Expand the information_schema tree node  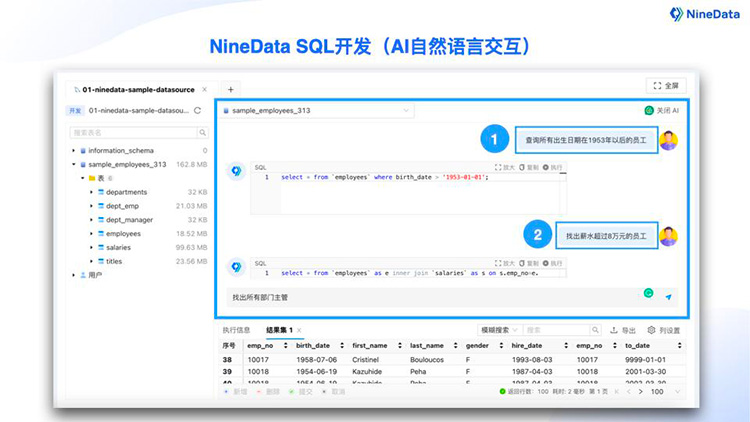click(x=74, y=150)
